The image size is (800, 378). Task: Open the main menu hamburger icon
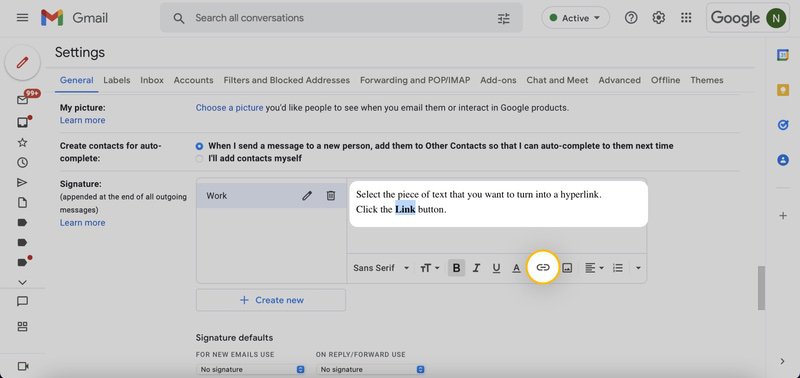[x=22, y=18]
